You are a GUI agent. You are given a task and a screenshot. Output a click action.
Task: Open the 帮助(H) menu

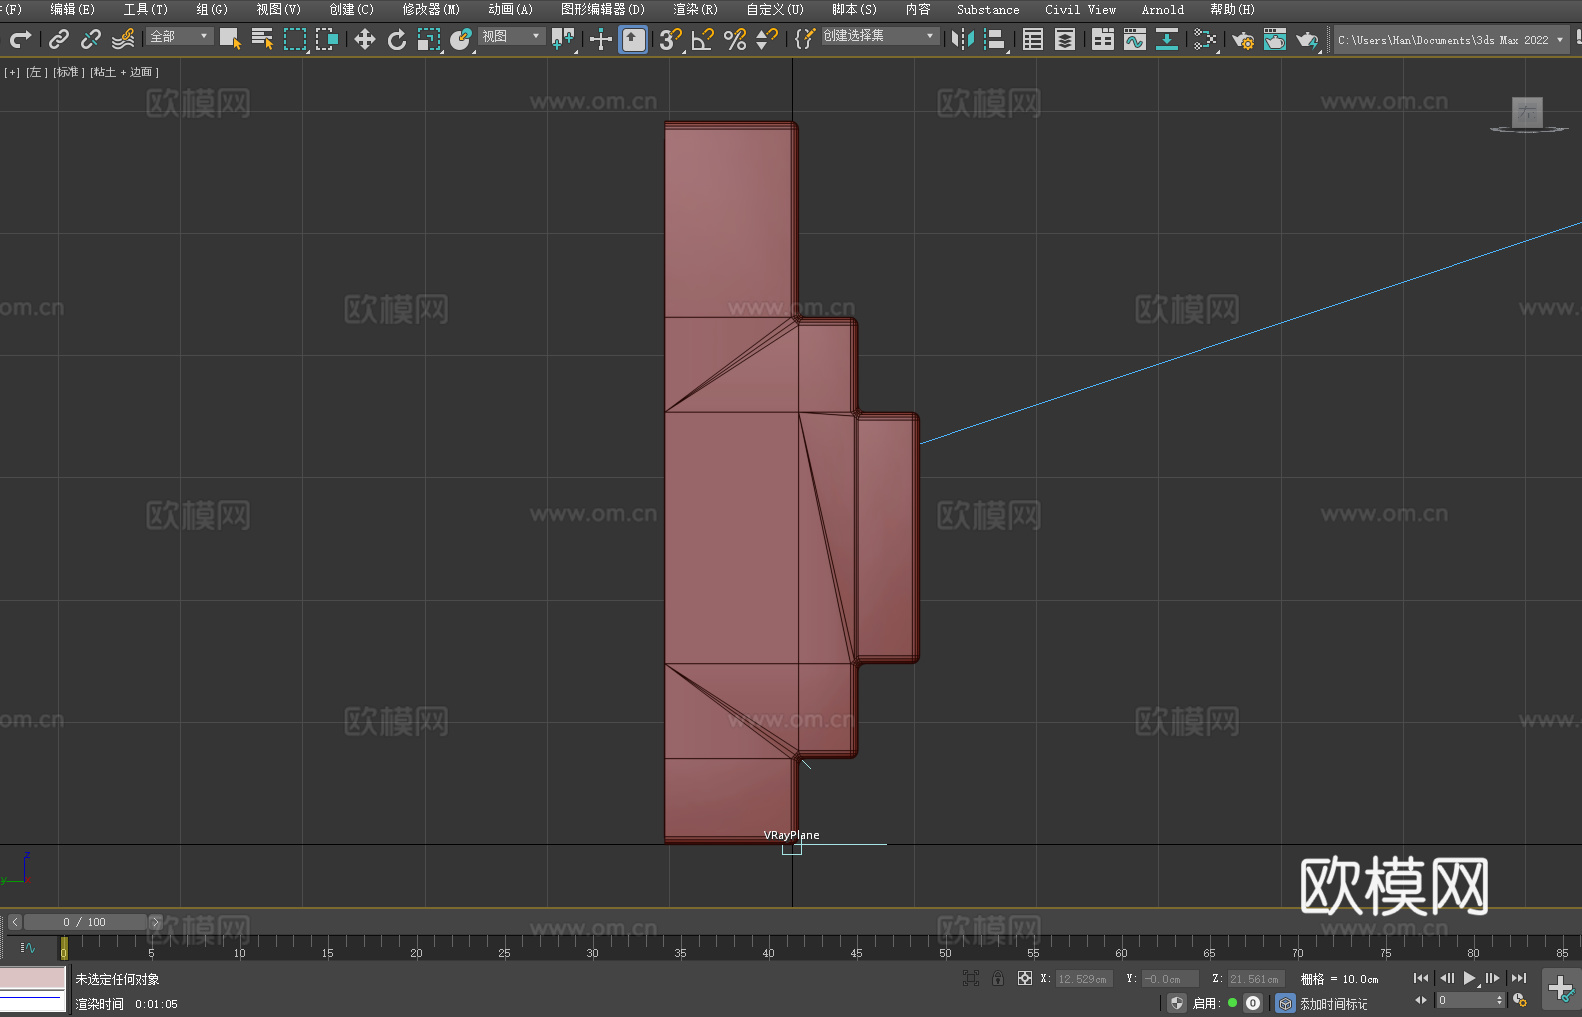click(1232, 9)
